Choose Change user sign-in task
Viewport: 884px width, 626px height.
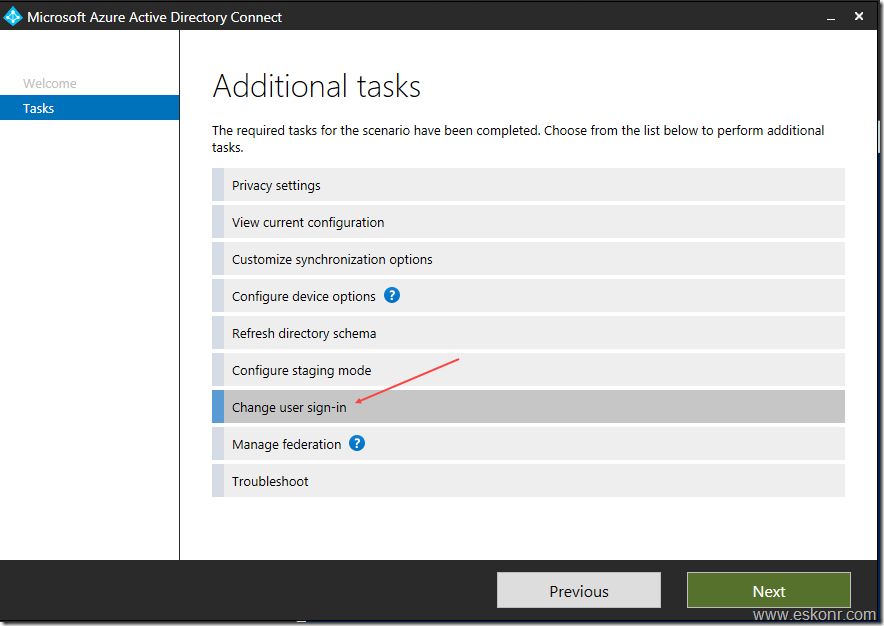point(528,407)
